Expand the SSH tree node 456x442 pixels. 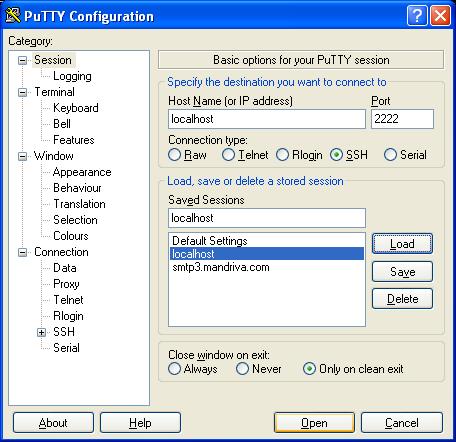pos(41,332)
